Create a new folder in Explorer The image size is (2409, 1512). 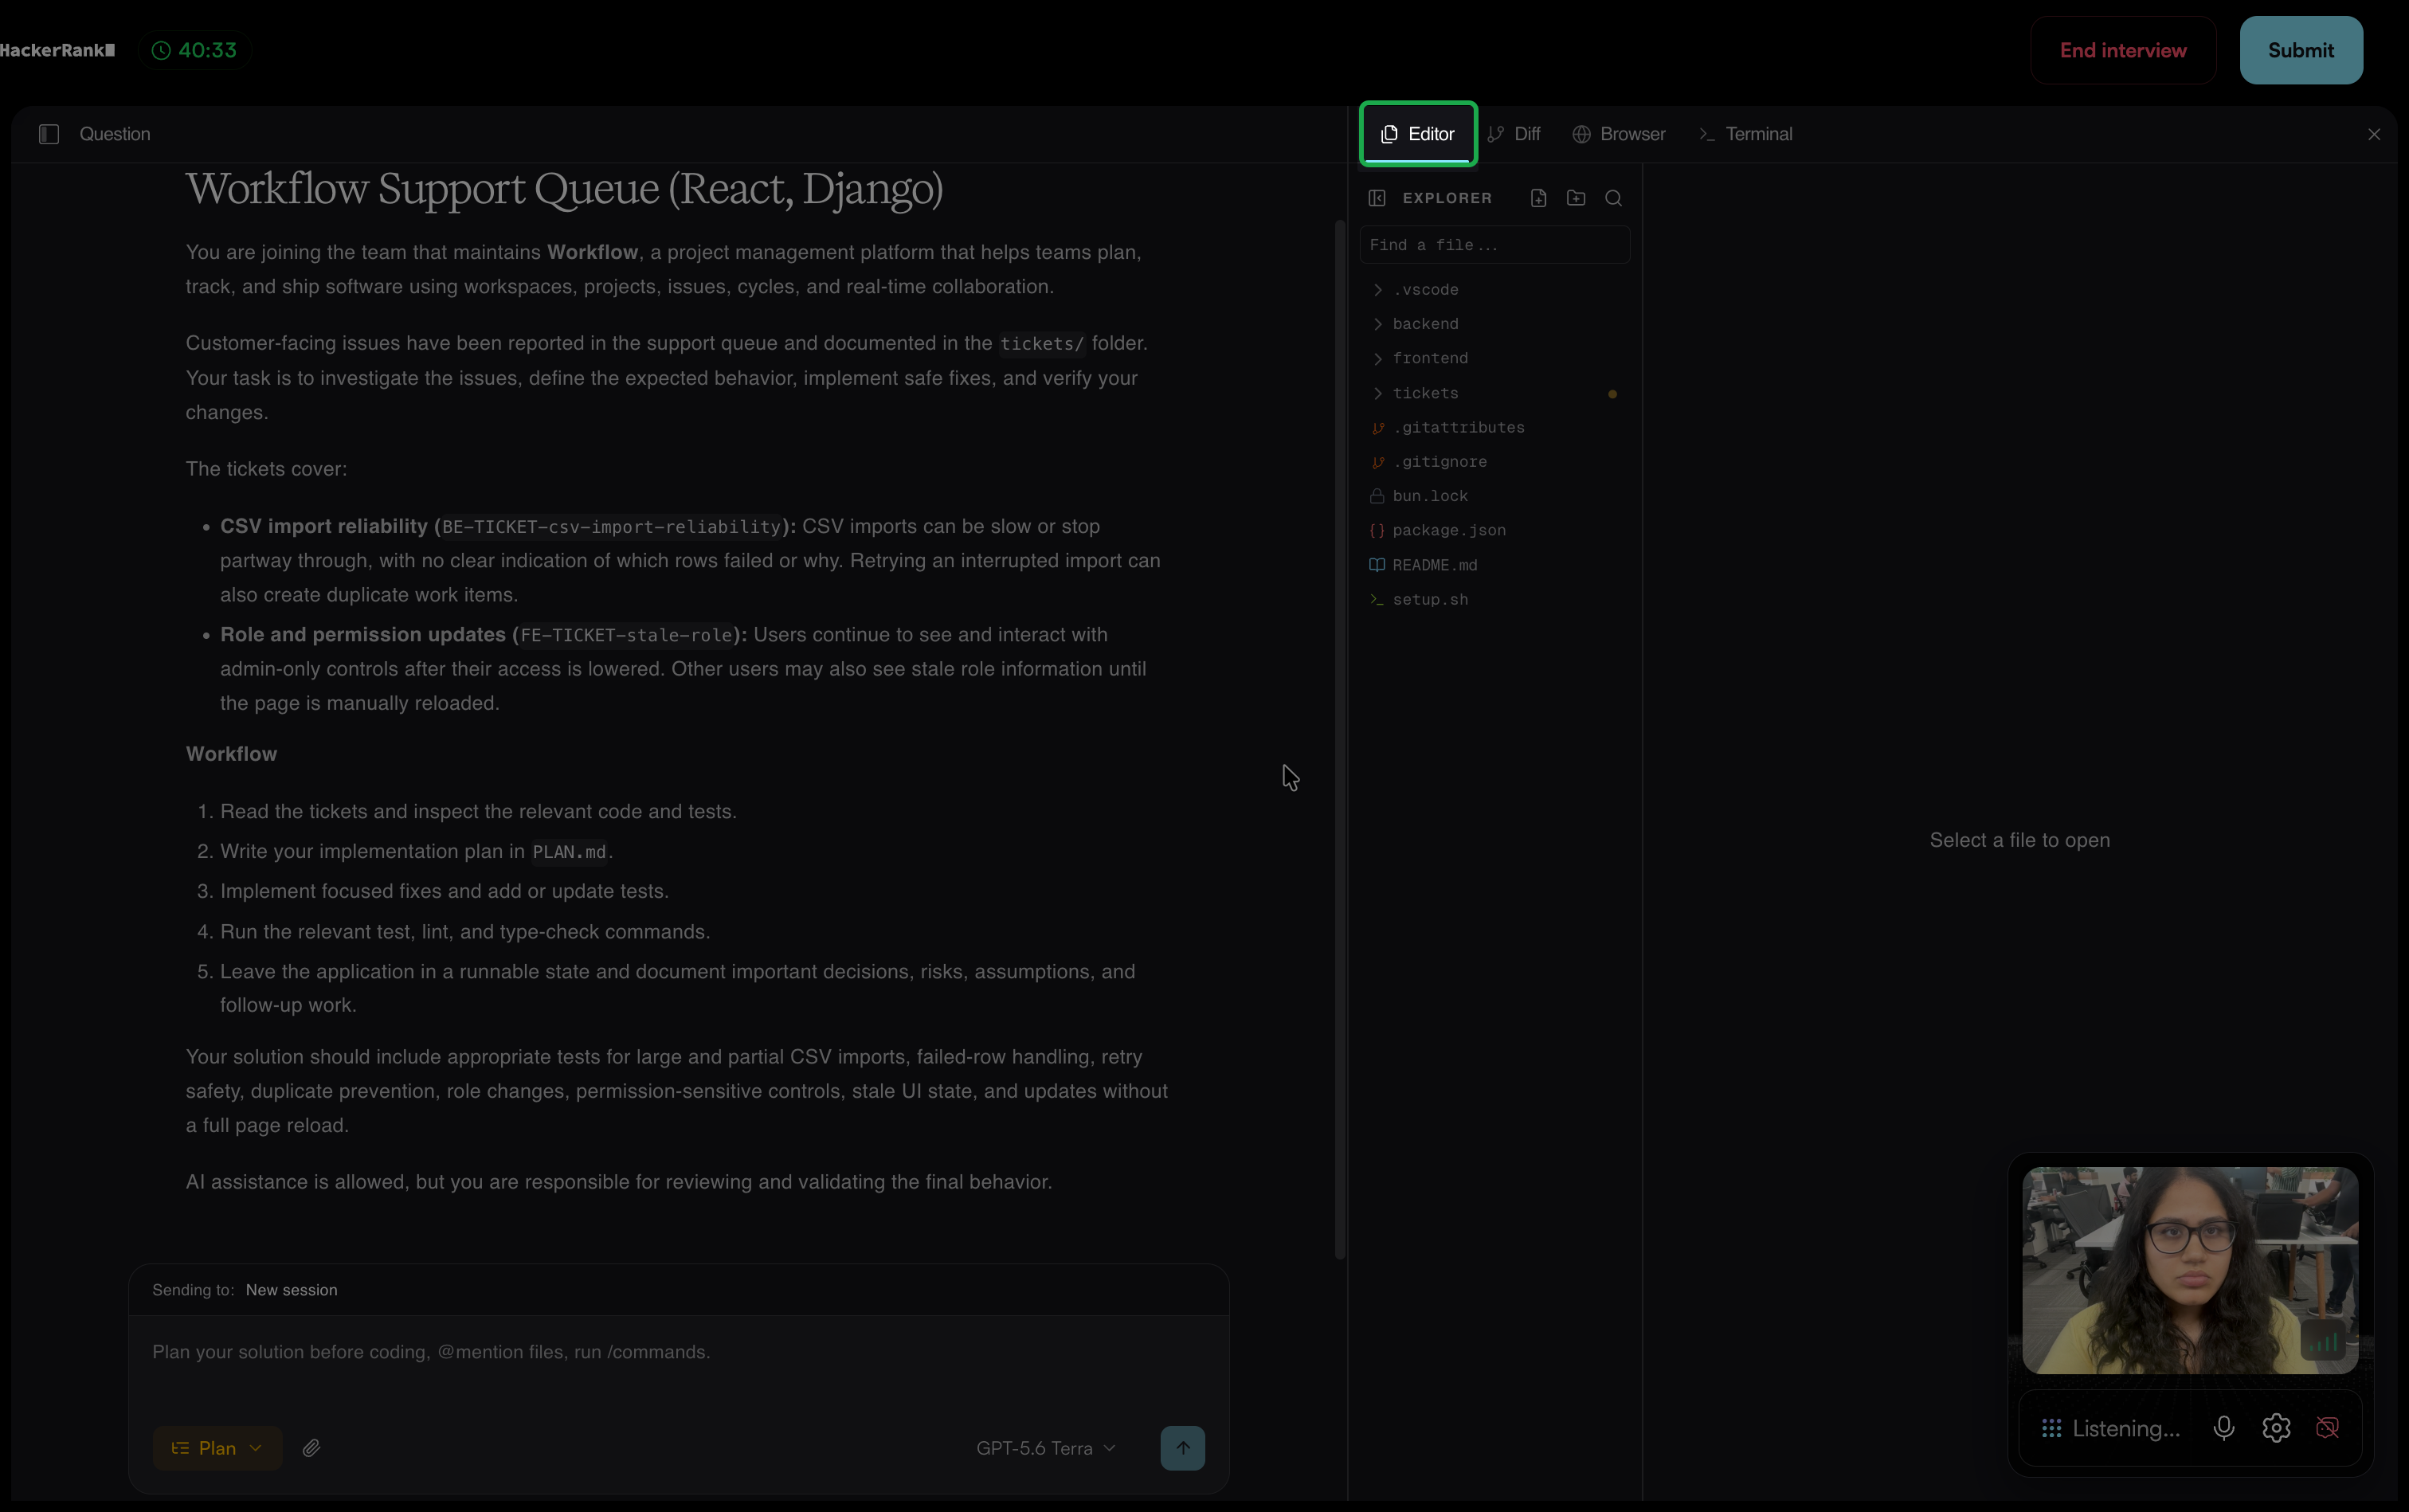pyautogui.click(x=1576, y=198)
